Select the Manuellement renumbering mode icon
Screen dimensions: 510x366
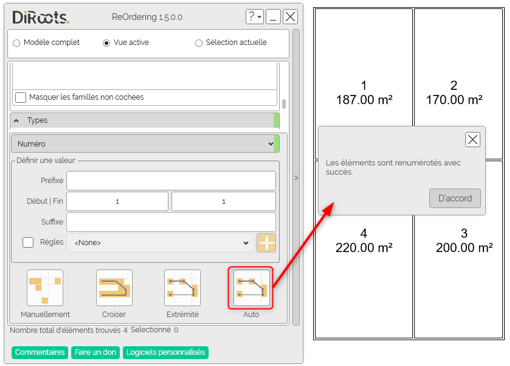tap(45, 288)
